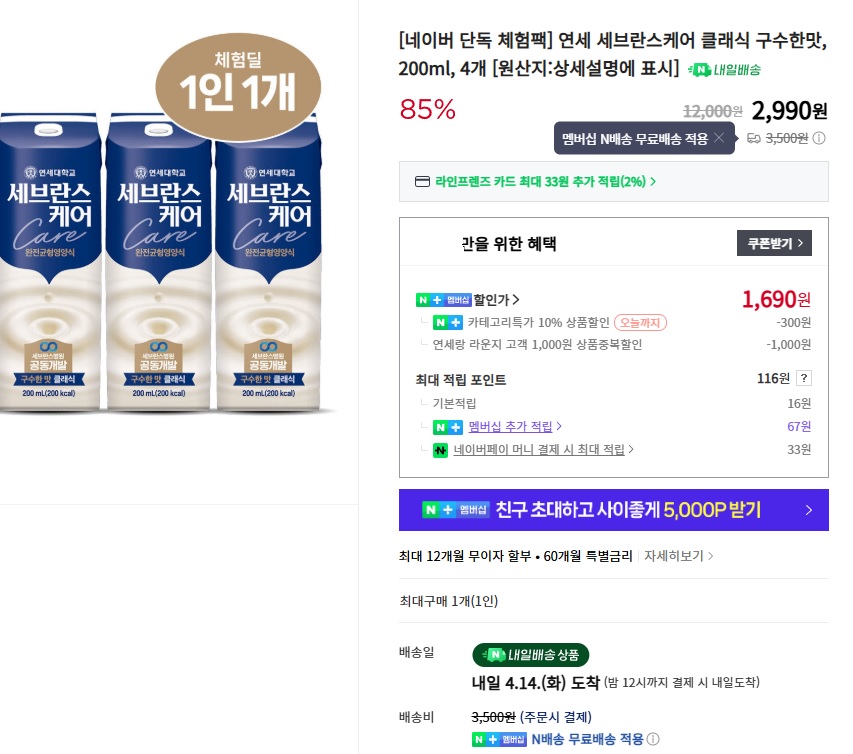Click the 내일배송 badge beside the product title
This screenshot has width=853, height=754.
(x=725, y=70)
